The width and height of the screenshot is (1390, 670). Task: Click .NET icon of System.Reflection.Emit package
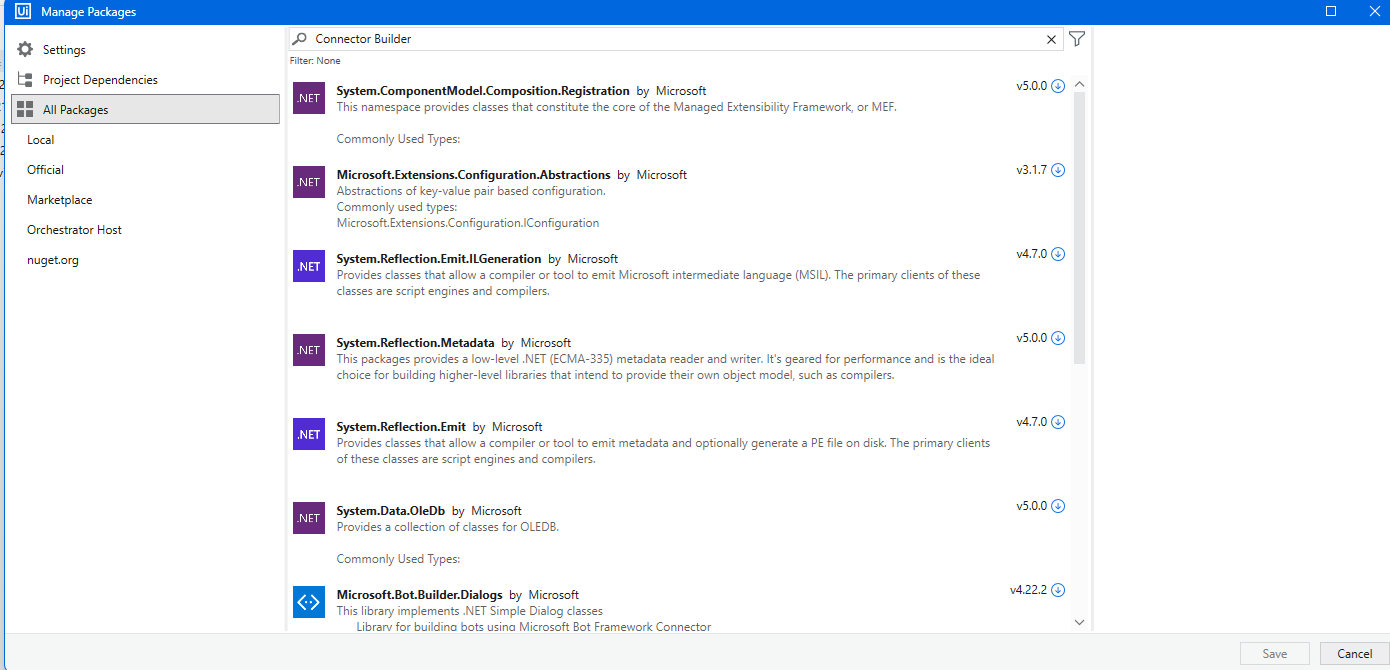pos(309,434)
